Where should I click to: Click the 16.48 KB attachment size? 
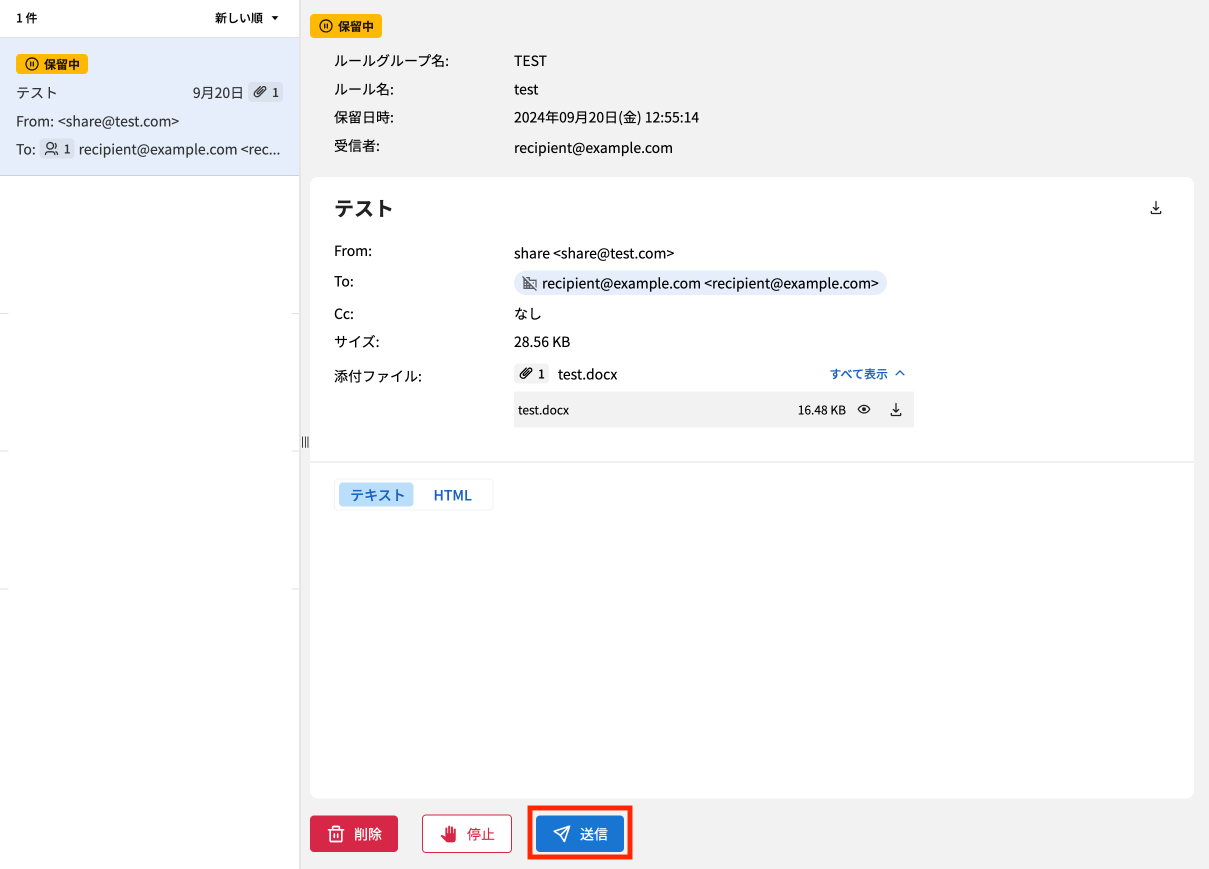point(822,410)
